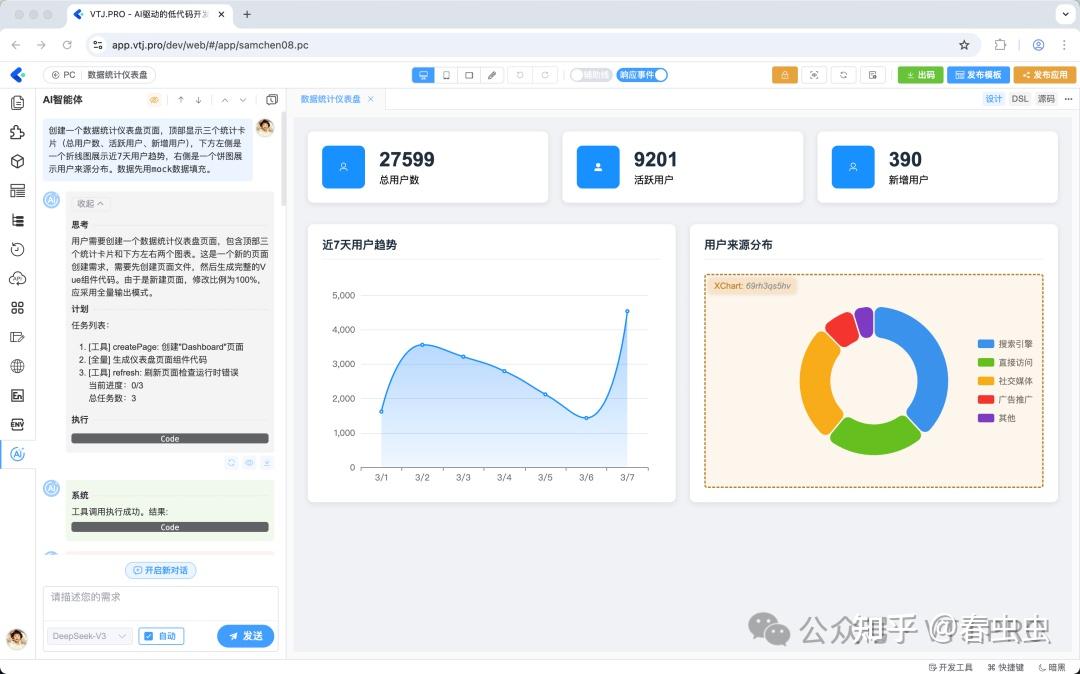Click the 发布应用 button
This screenshot has width=1080, height=674.
(x=1044, y=75)
